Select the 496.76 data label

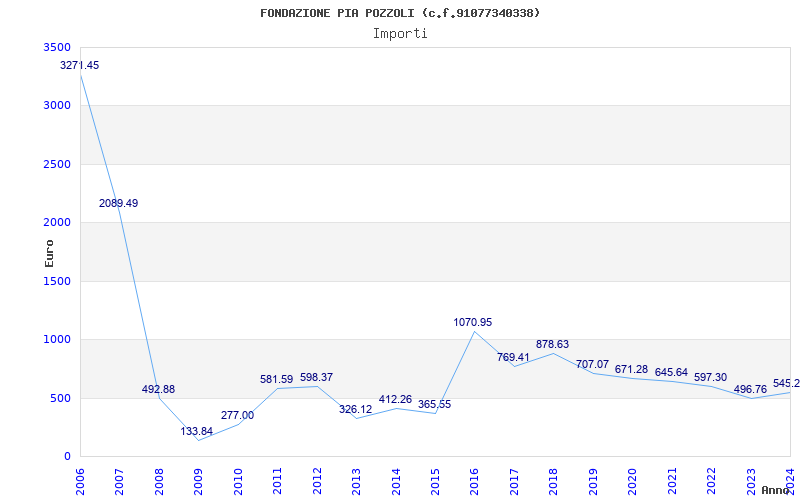(x=750, y=390)
